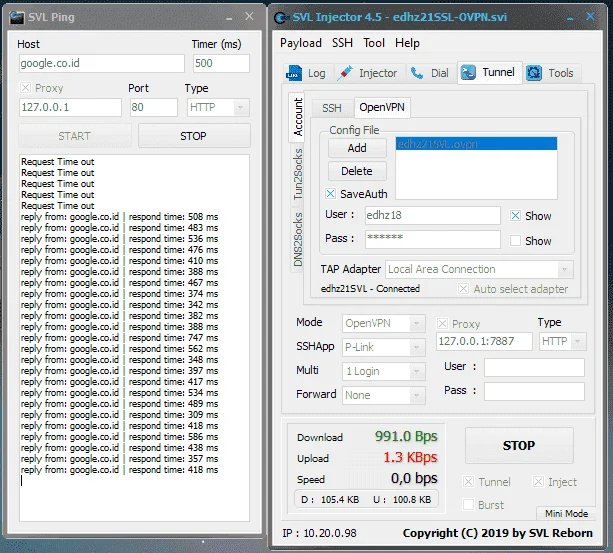The image size is (613, 553).
Task: Select edhz21SVL.ovpn in config list
Action: (477, 144)
